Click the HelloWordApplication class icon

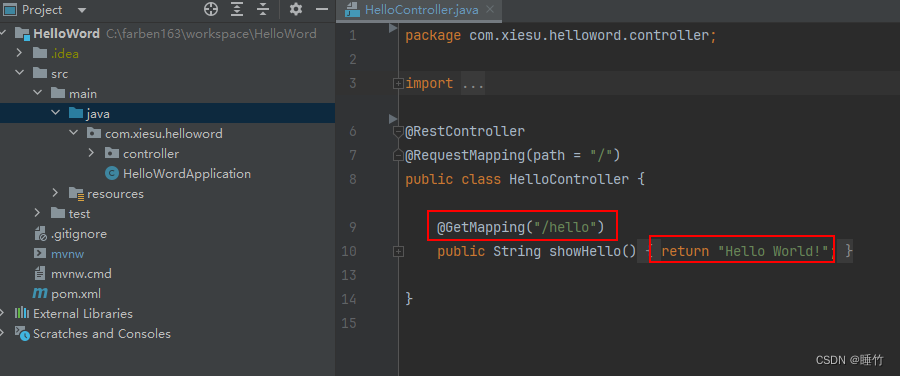[x=111, y=173]
